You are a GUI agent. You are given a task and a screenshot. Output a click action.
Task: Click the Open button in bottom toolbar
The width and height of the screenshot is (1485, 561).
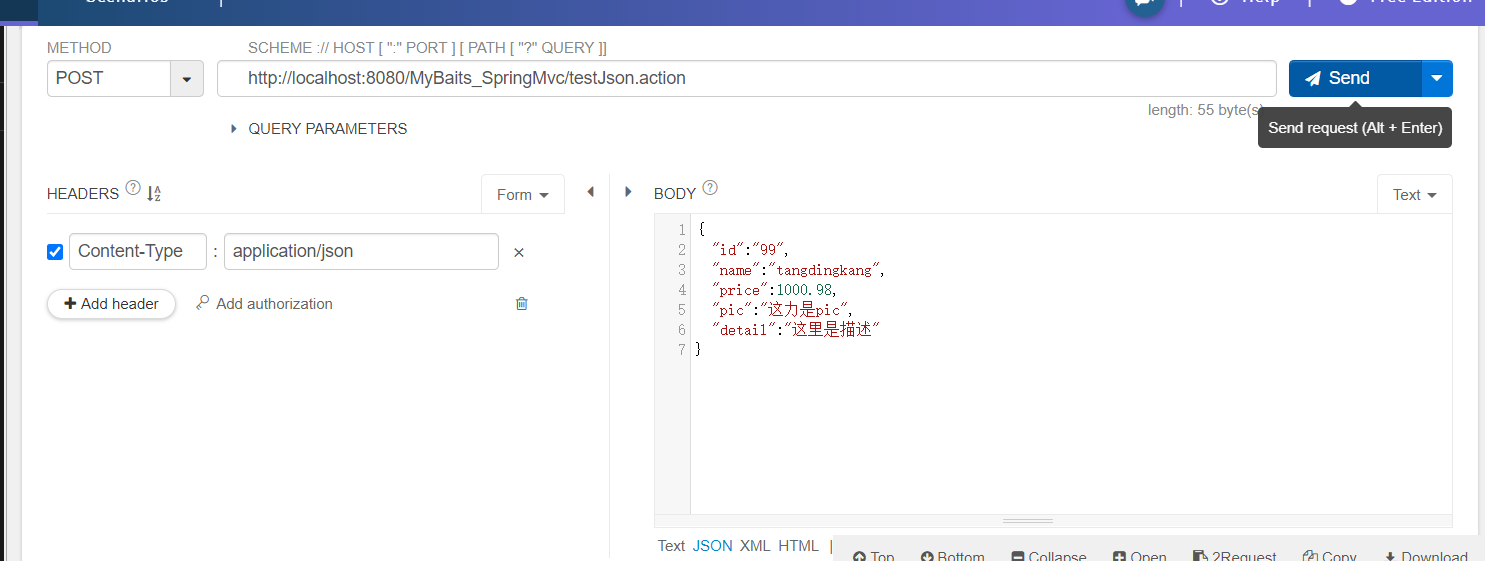click(x=1139, y=555)
